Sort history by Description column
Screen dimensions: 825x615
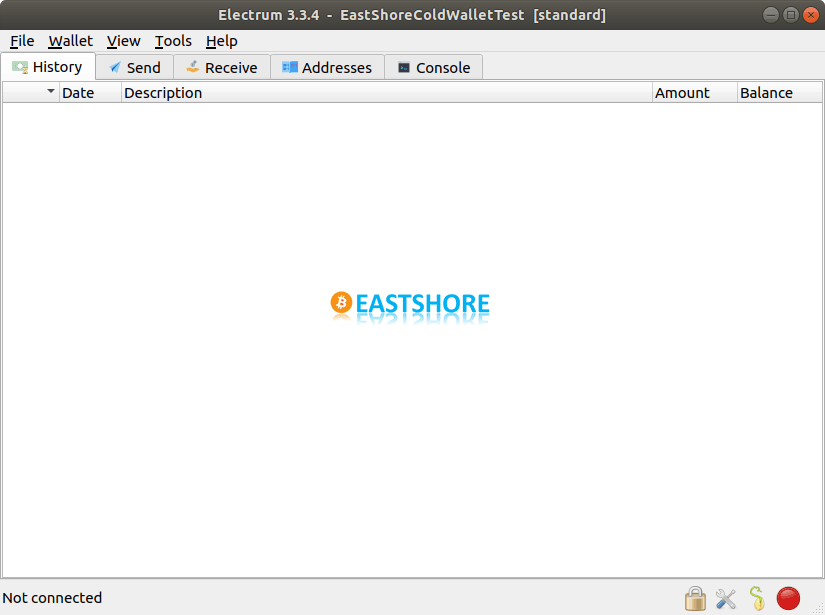tap(387, 93)
